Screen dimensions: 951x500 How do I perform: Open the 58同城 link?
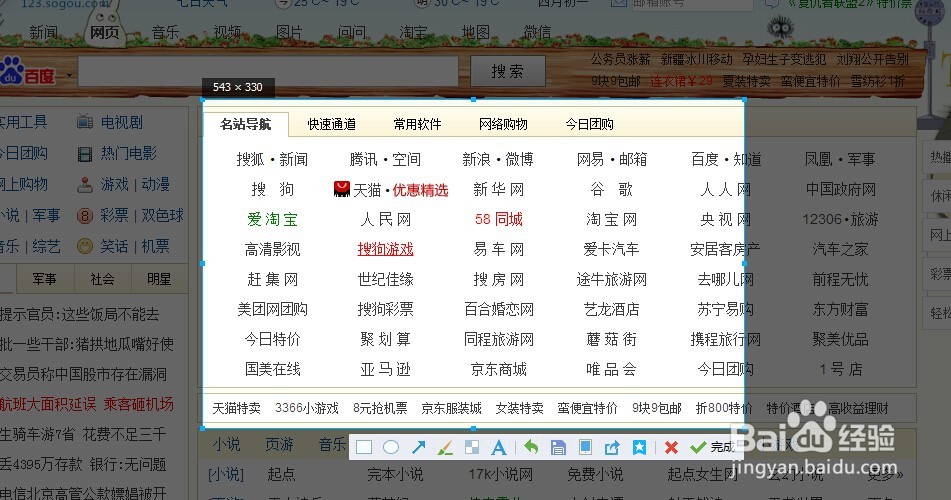(x=499, y=219)
